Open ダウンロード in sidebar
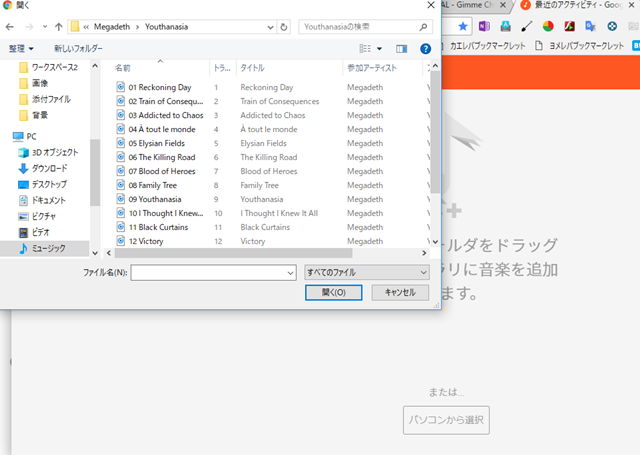 pos(43,168)
